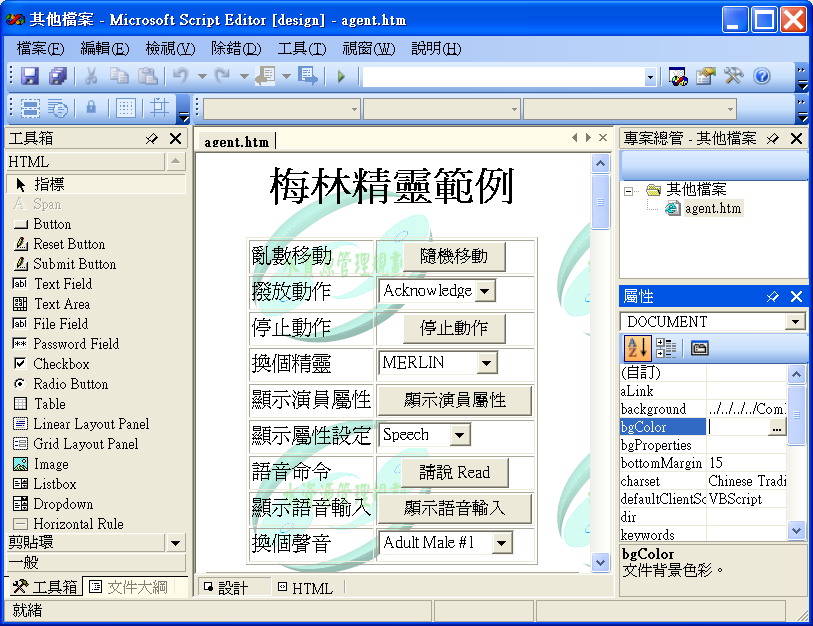The width and height of the screenshot is (813, 626).
Task: Open the bgColor picker ellipsis button
Action: (777, 427)
